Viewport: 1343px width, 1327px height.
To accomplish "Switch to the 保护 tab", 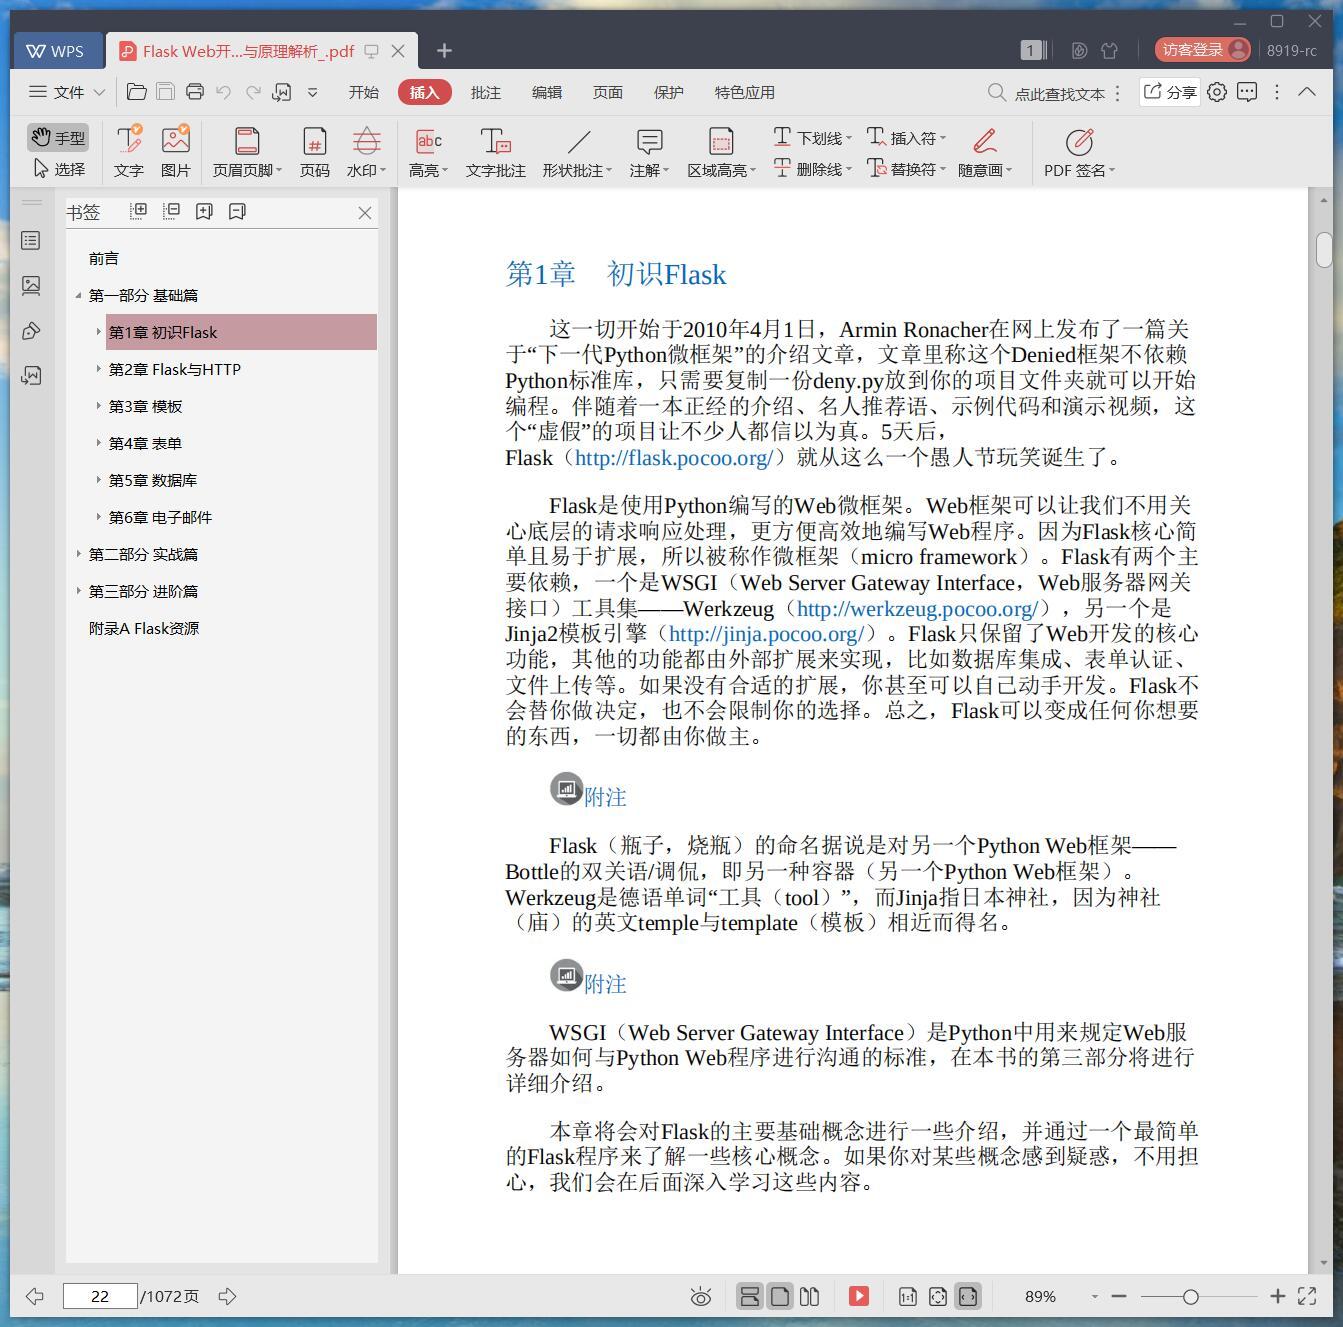I will pyautogui.click(x=668, y=92).
